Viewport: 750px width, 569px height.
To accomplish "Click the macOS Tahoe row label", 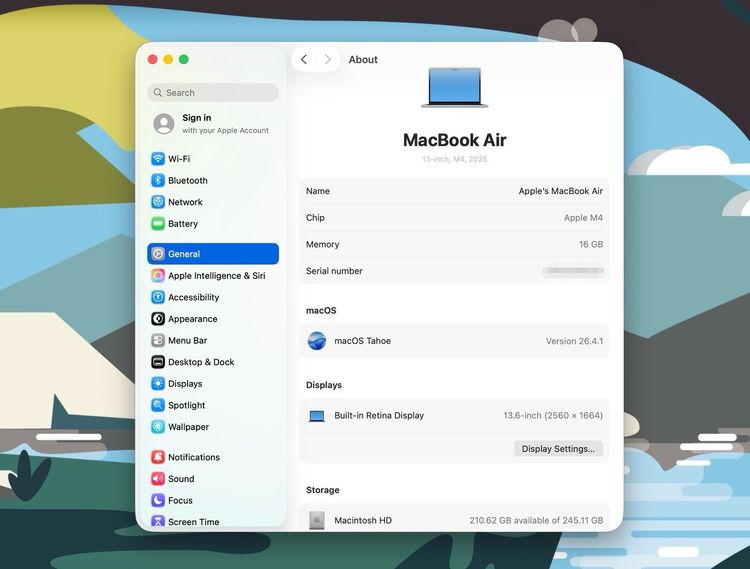I will tap(363, 341).
